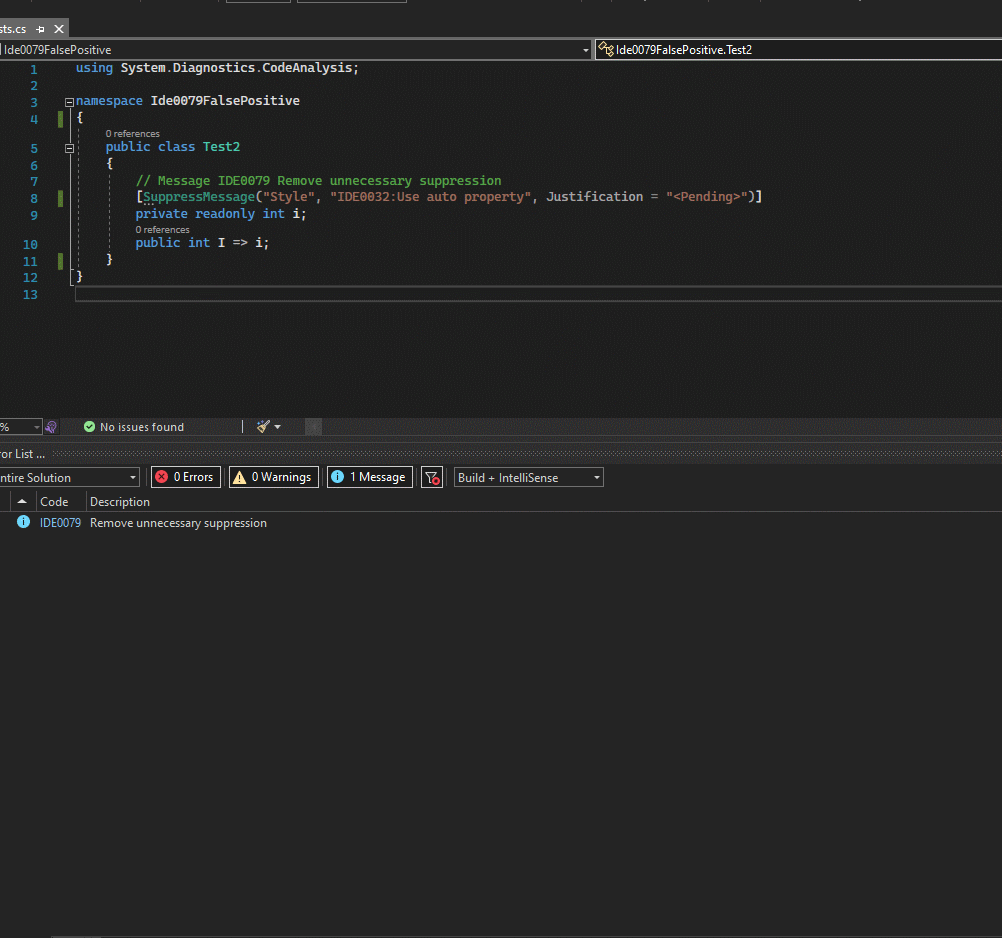
Task: Toggle the 0 Warnings filter
Action: (273, 477)
